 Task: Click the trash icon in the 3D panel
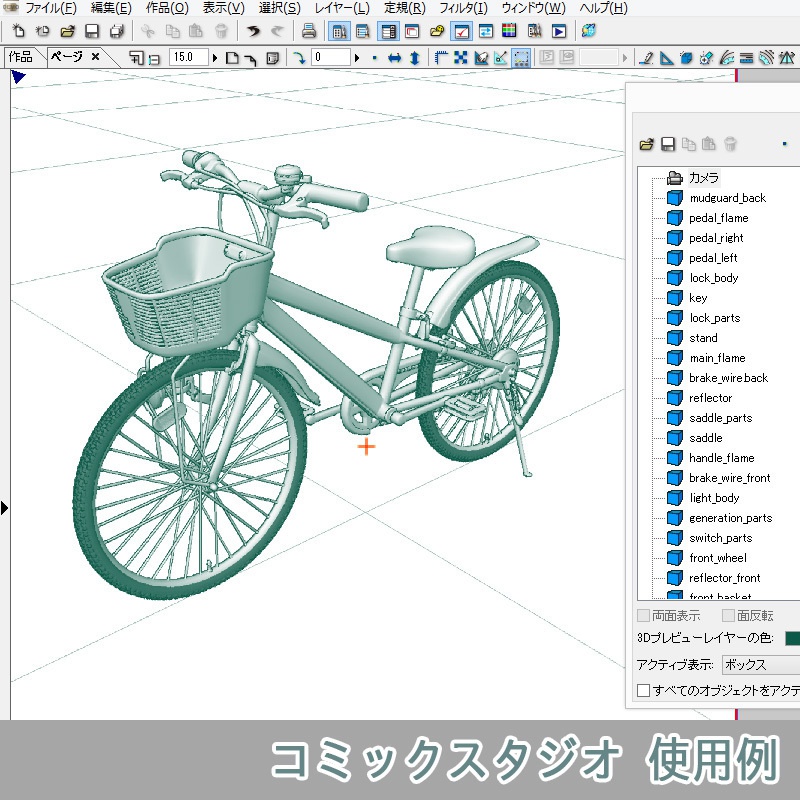(x=730, y=143)
